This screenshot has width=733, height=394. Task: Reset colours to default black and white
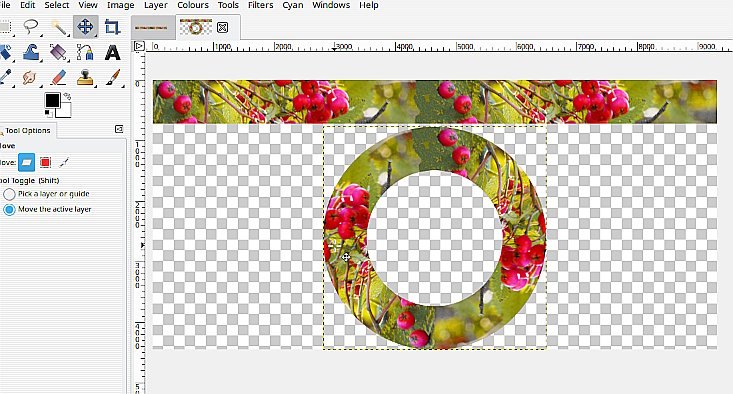[48, 114]
